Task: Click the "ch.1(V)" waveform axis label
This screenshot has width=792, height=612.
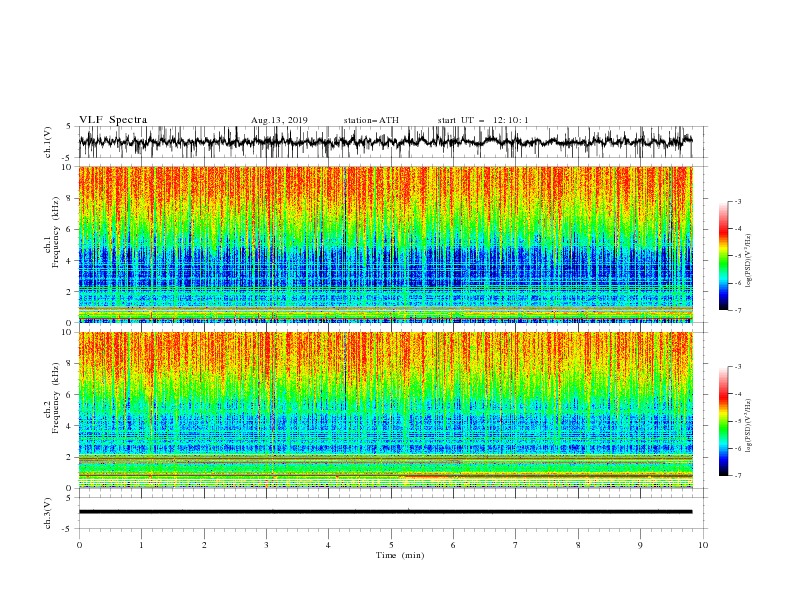Action: 48,142
